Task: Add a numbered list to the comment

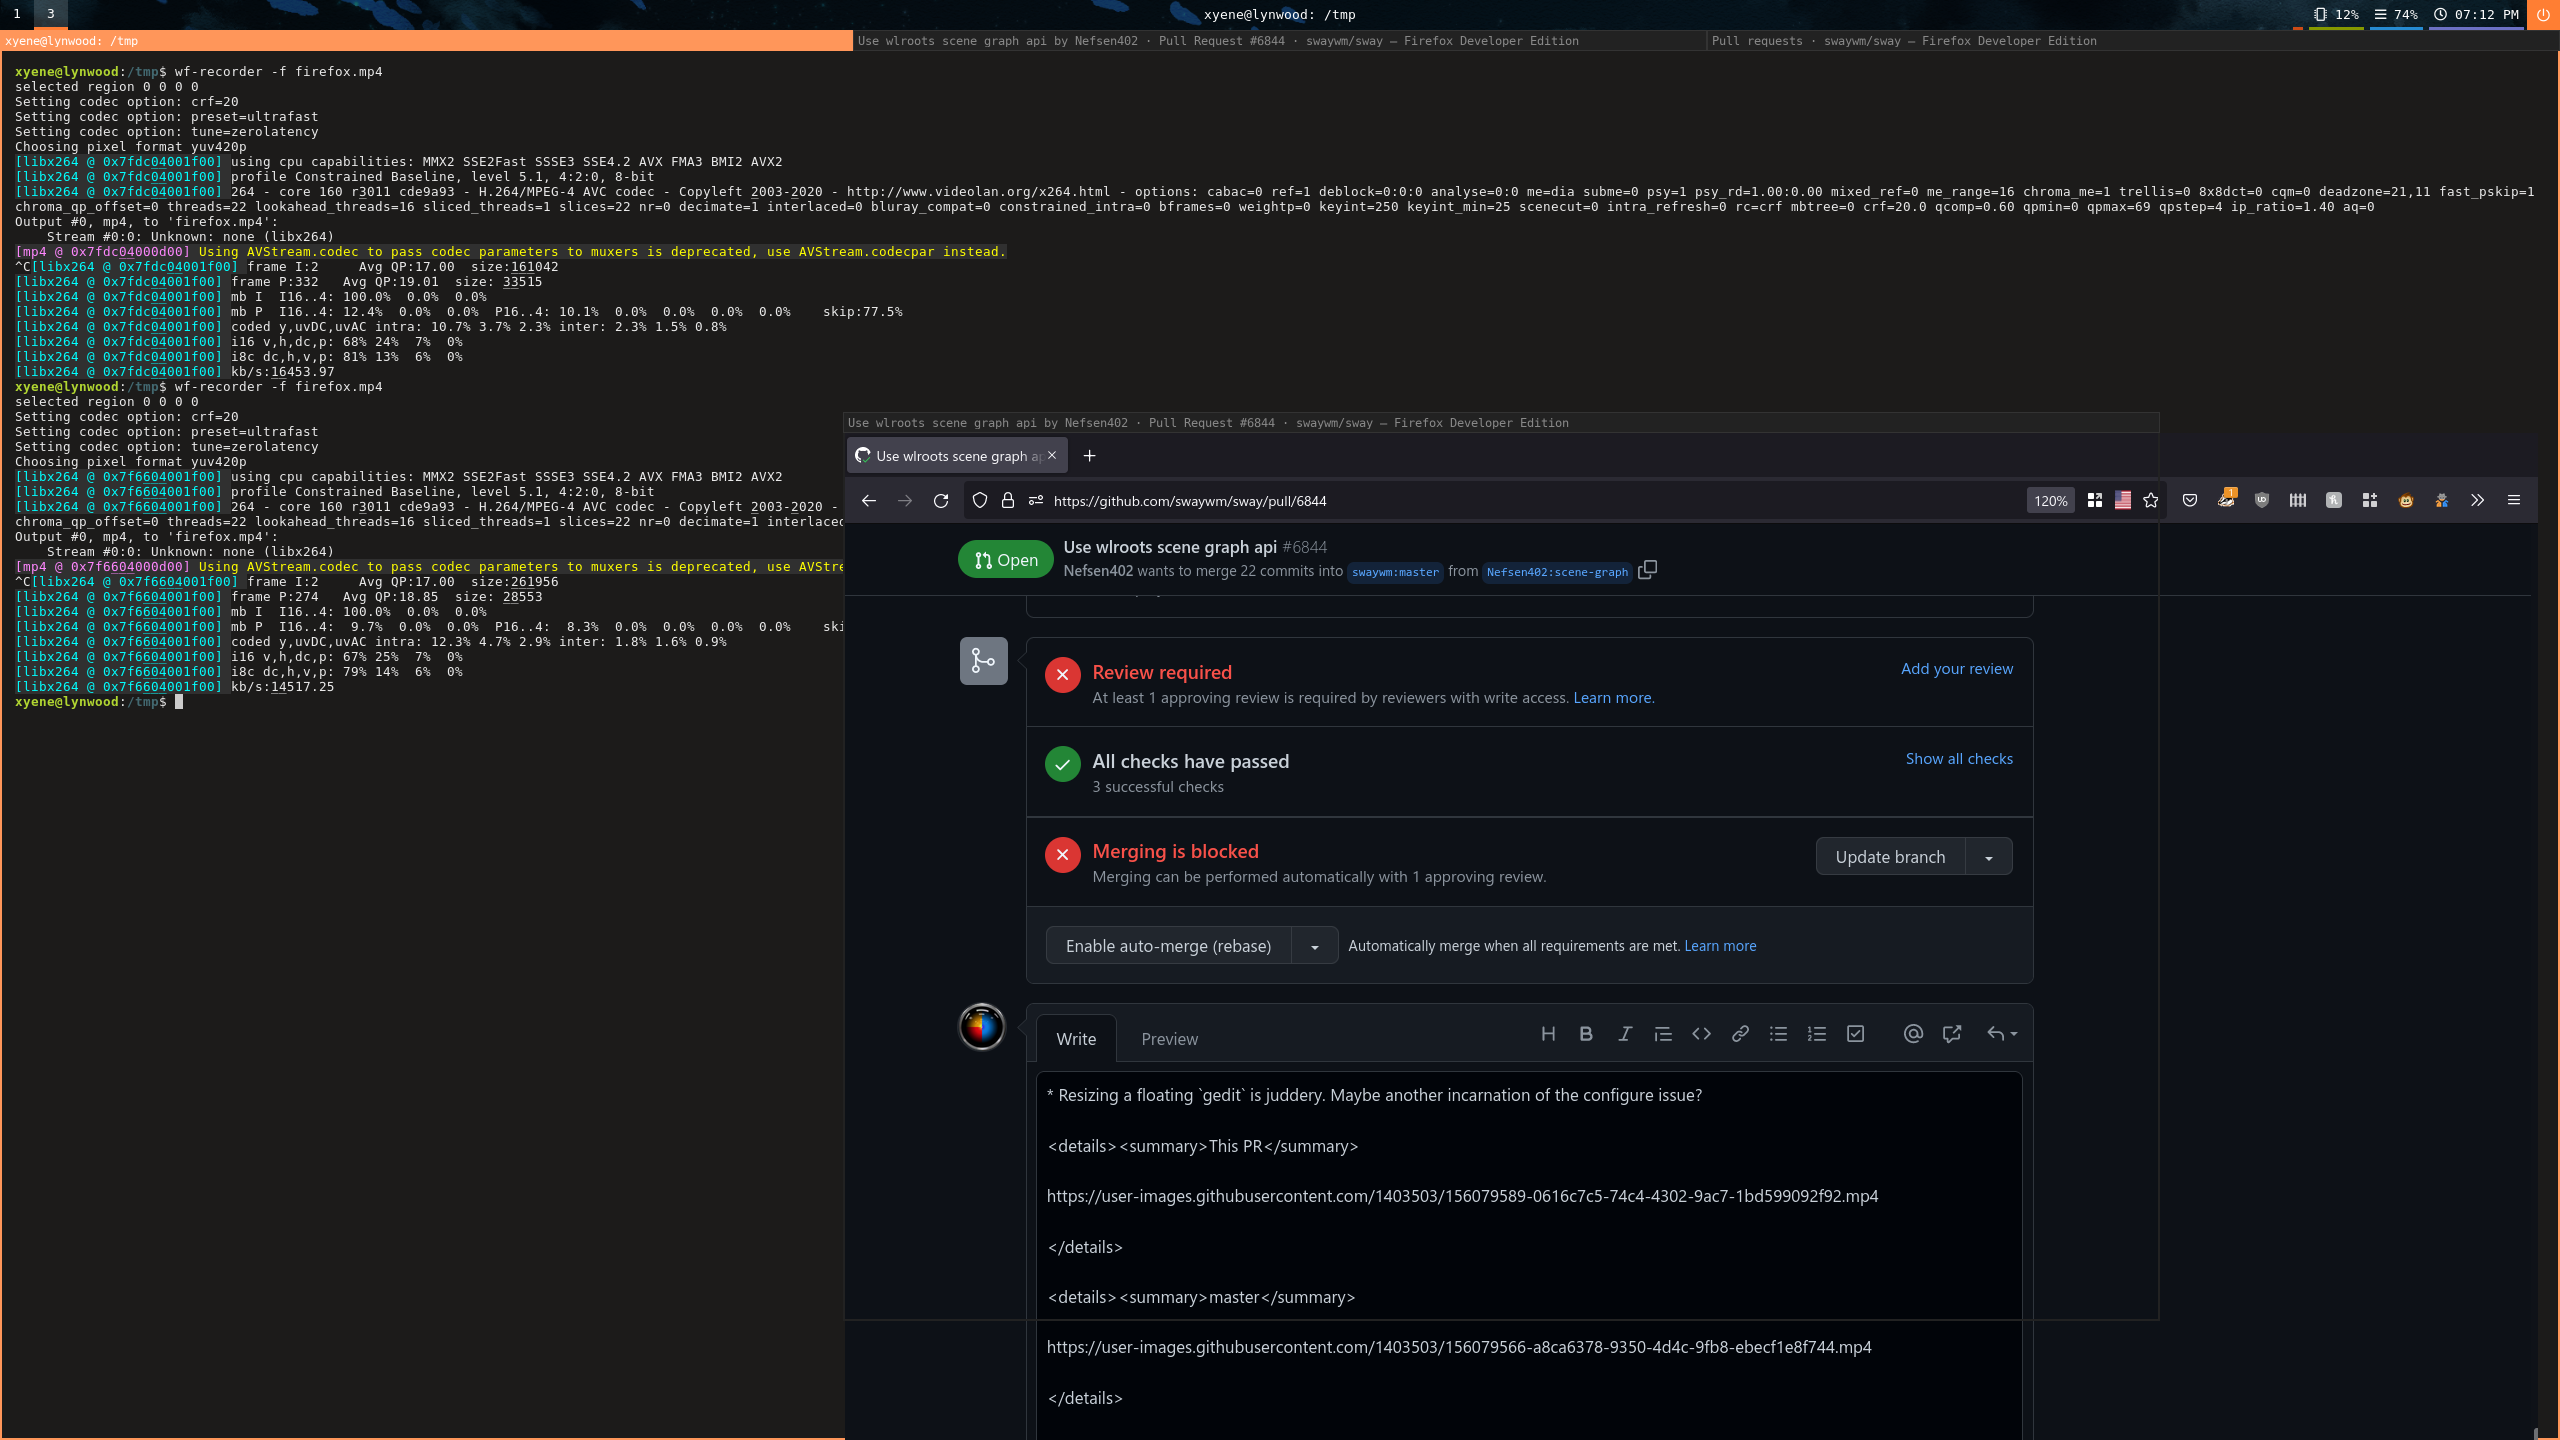Action: [1817, 1034]
